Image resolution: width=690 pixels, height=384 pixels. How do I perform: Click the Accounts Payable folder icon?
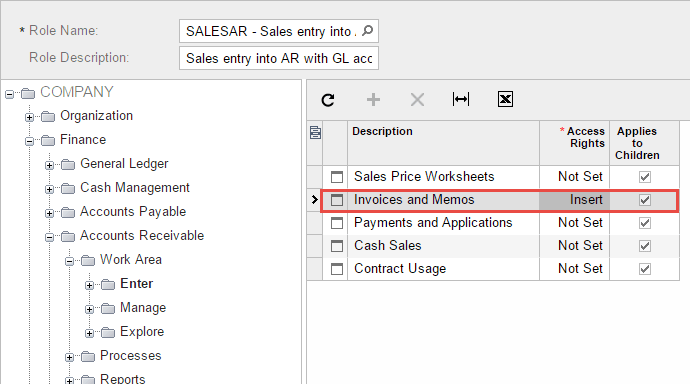tap(68, 212)
